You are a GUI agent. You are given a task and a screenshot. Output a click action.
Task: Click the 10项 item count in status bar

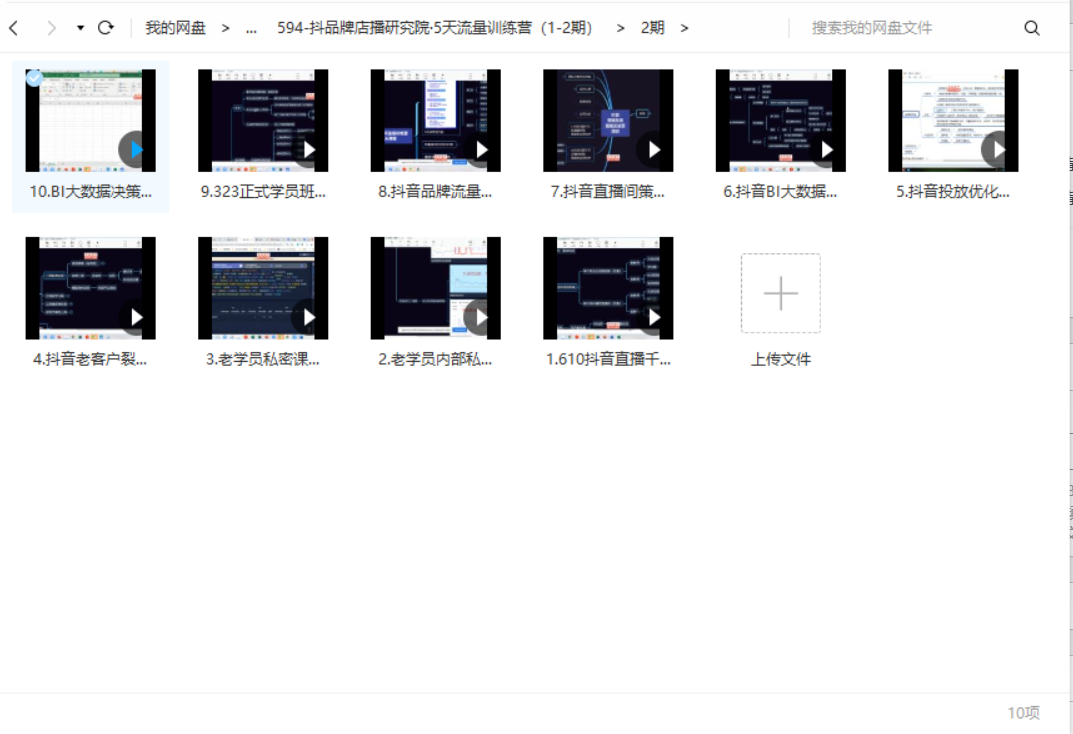pyautogui.click(x=1023, y=713)
